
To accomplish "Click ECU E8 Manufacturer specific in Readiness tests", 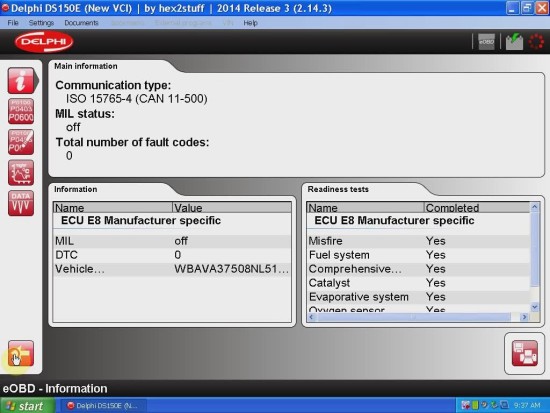I will click(x=394, y=221).
